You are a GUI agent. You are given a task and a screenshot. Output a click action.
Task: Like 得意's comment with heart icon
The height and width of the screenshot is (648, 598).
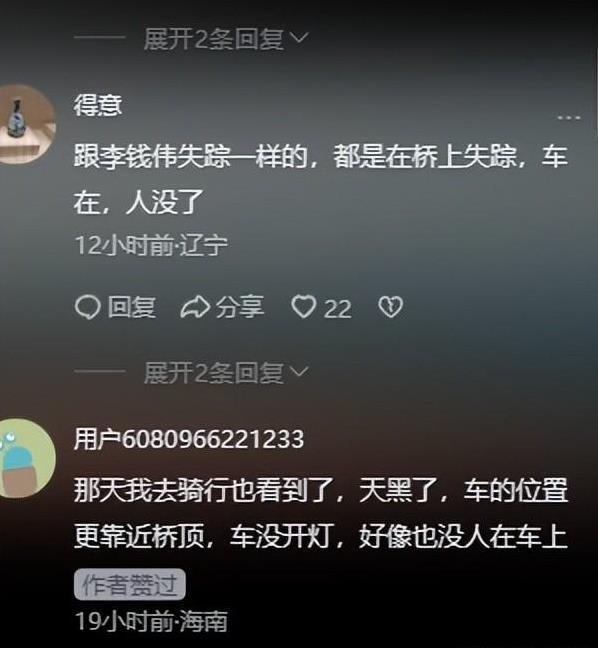coord(304,307)
